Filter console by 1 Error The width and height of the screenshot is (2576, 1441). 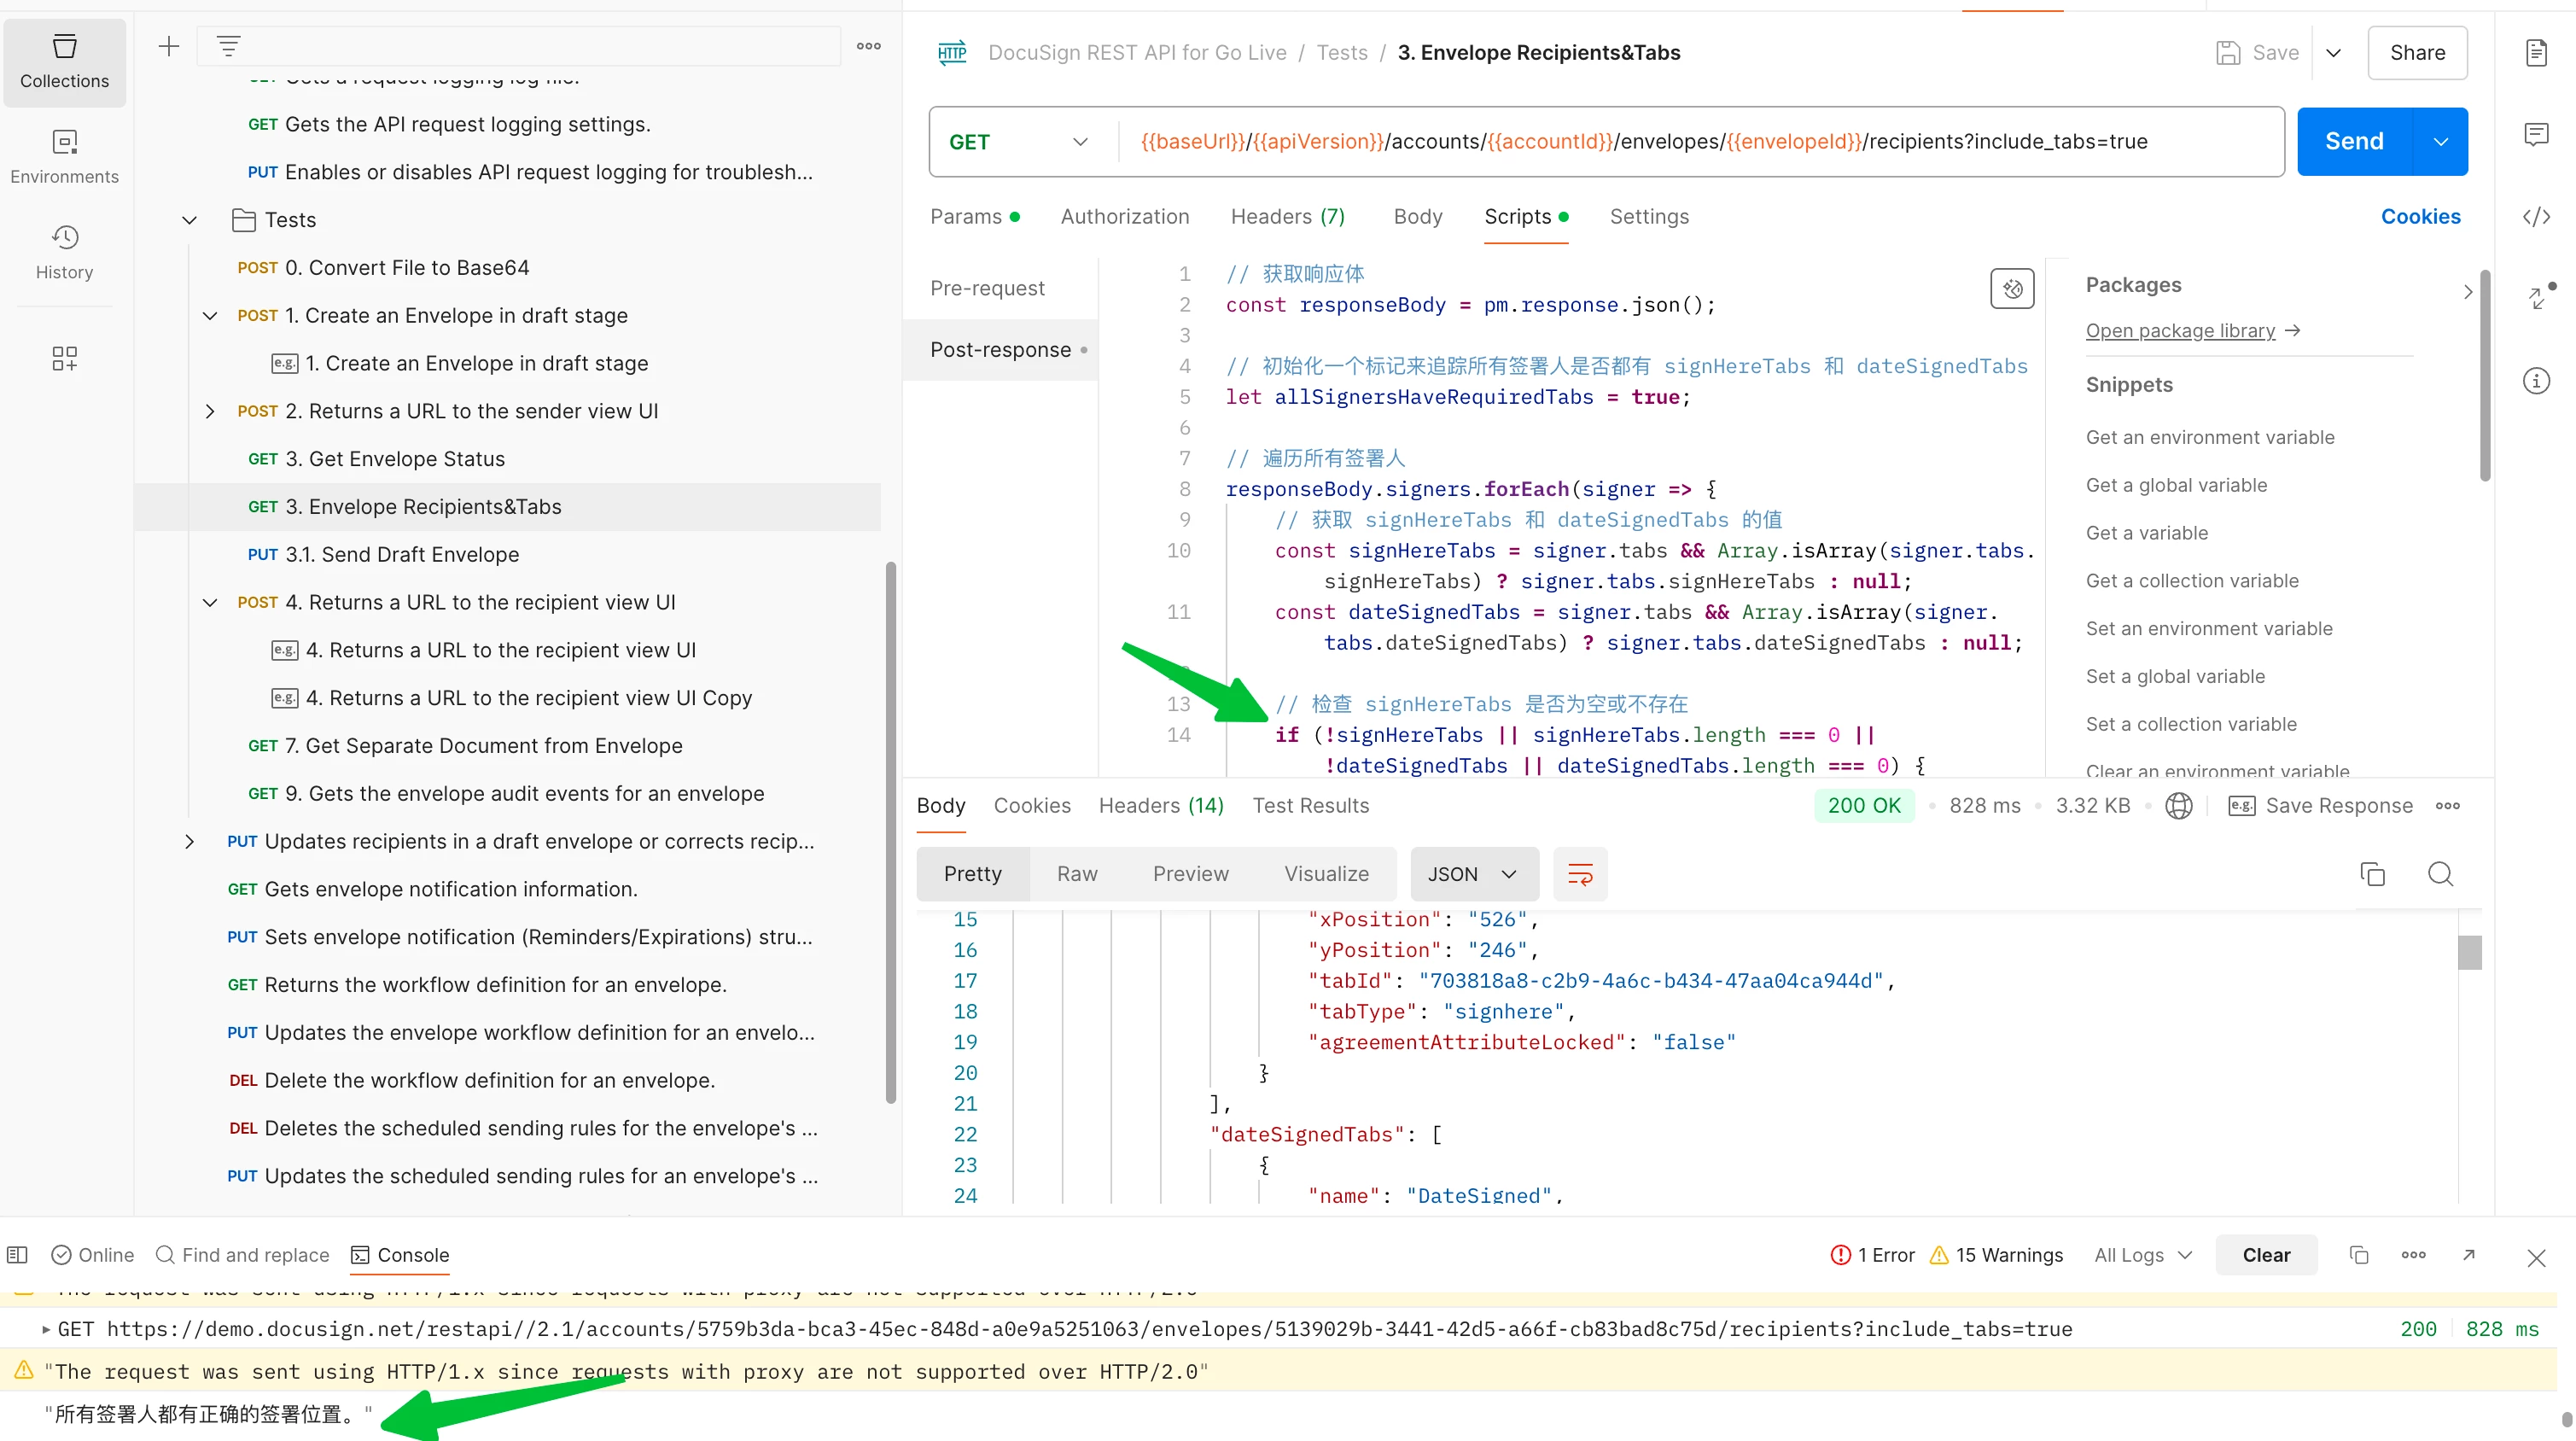pos(1872,1255)
